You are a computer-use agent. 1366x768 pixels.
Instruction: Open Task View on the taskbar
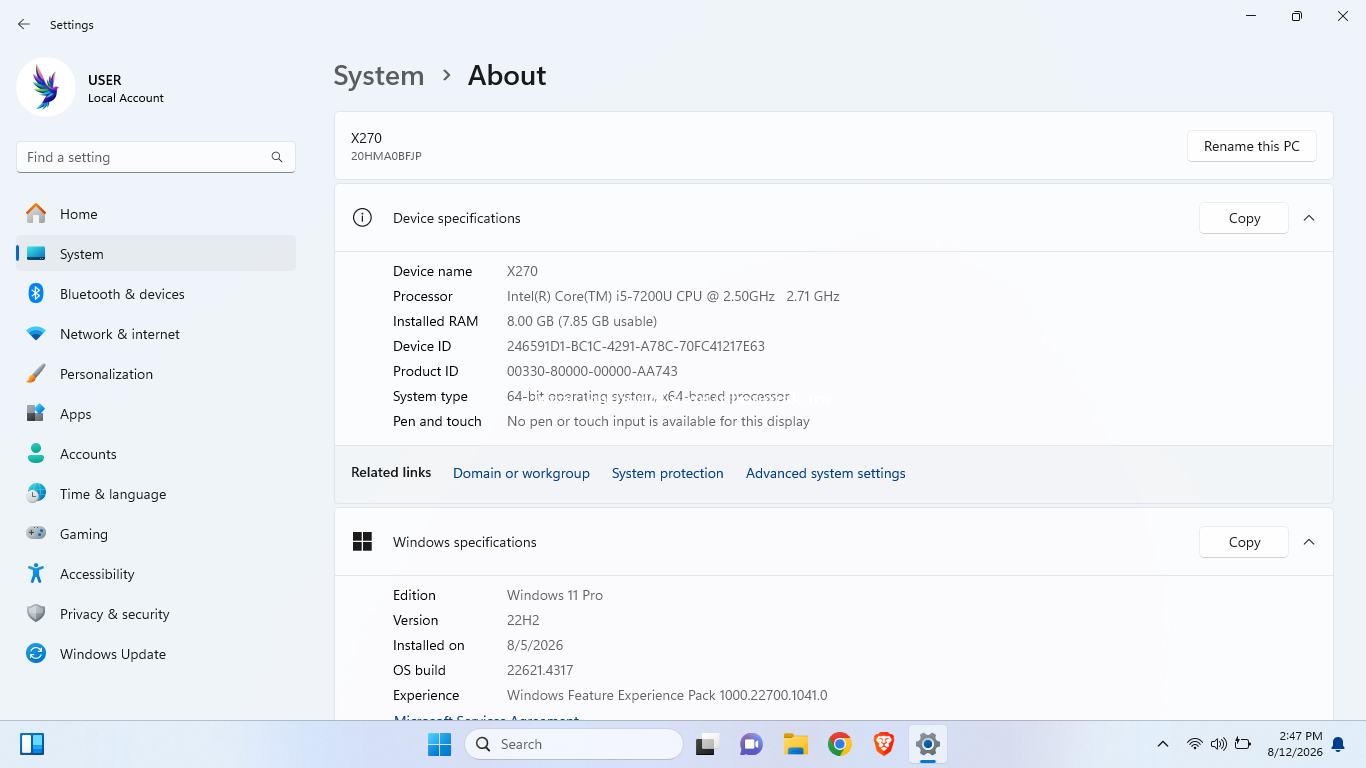click(708, 744)
